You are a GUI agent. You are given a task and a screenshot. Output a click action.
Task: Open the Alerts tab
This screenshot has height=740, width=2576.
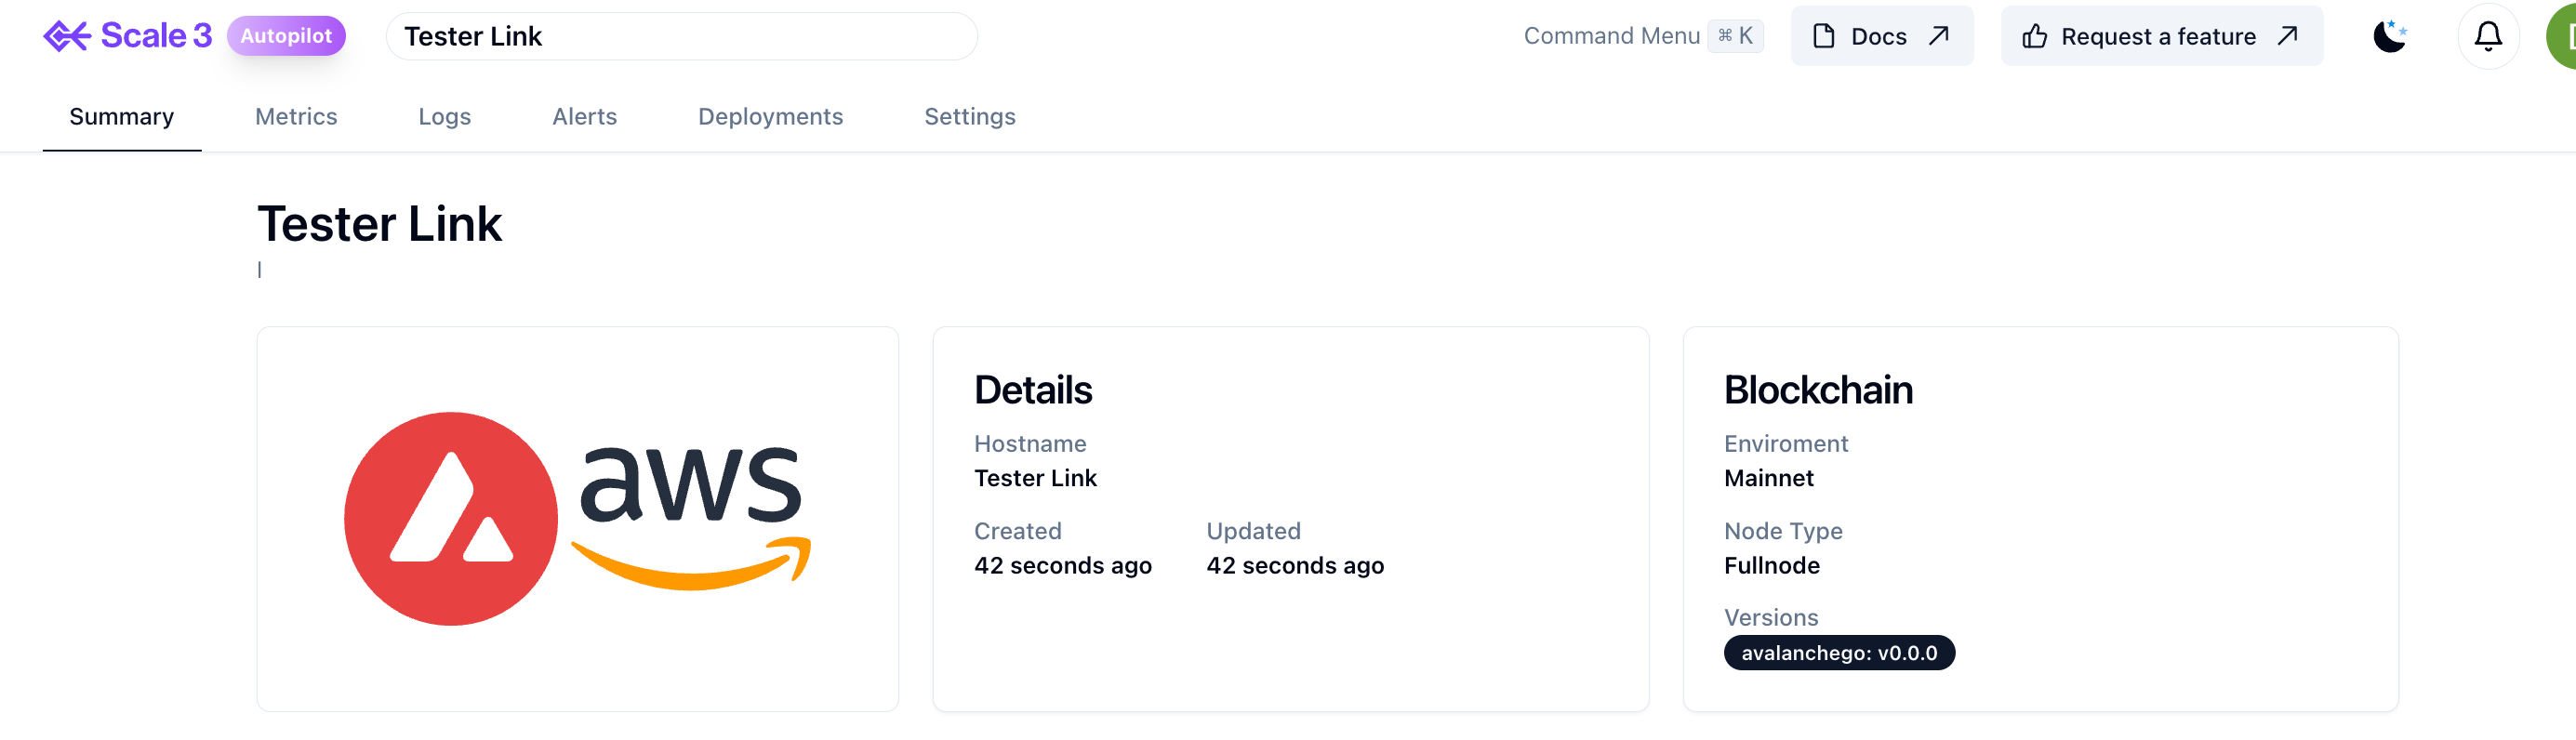[x=584, y=116]
